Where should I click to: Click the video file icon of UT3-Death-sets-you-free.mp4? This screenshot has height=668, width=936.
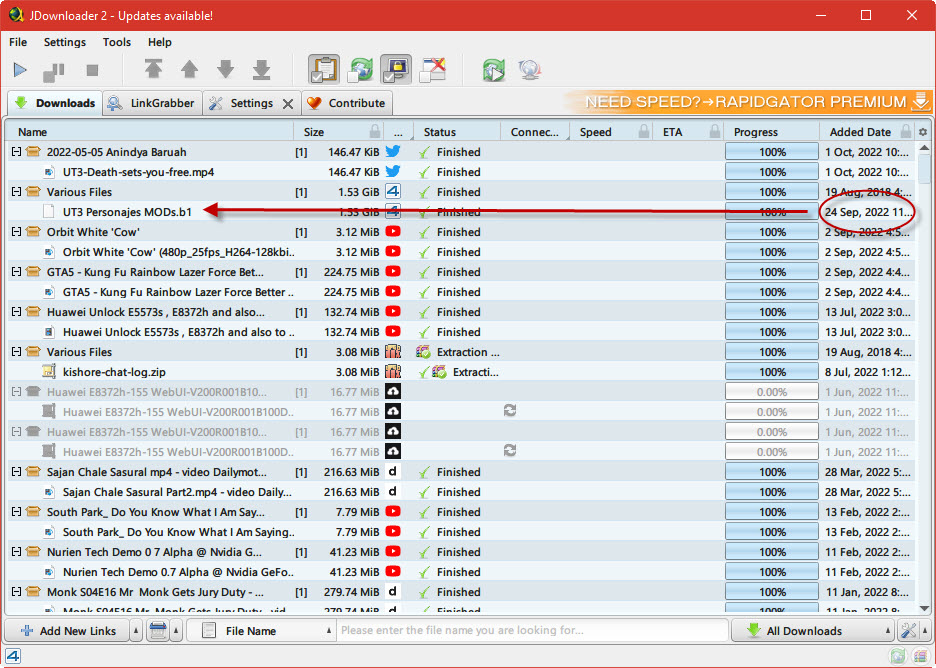[x=49, y=172]
